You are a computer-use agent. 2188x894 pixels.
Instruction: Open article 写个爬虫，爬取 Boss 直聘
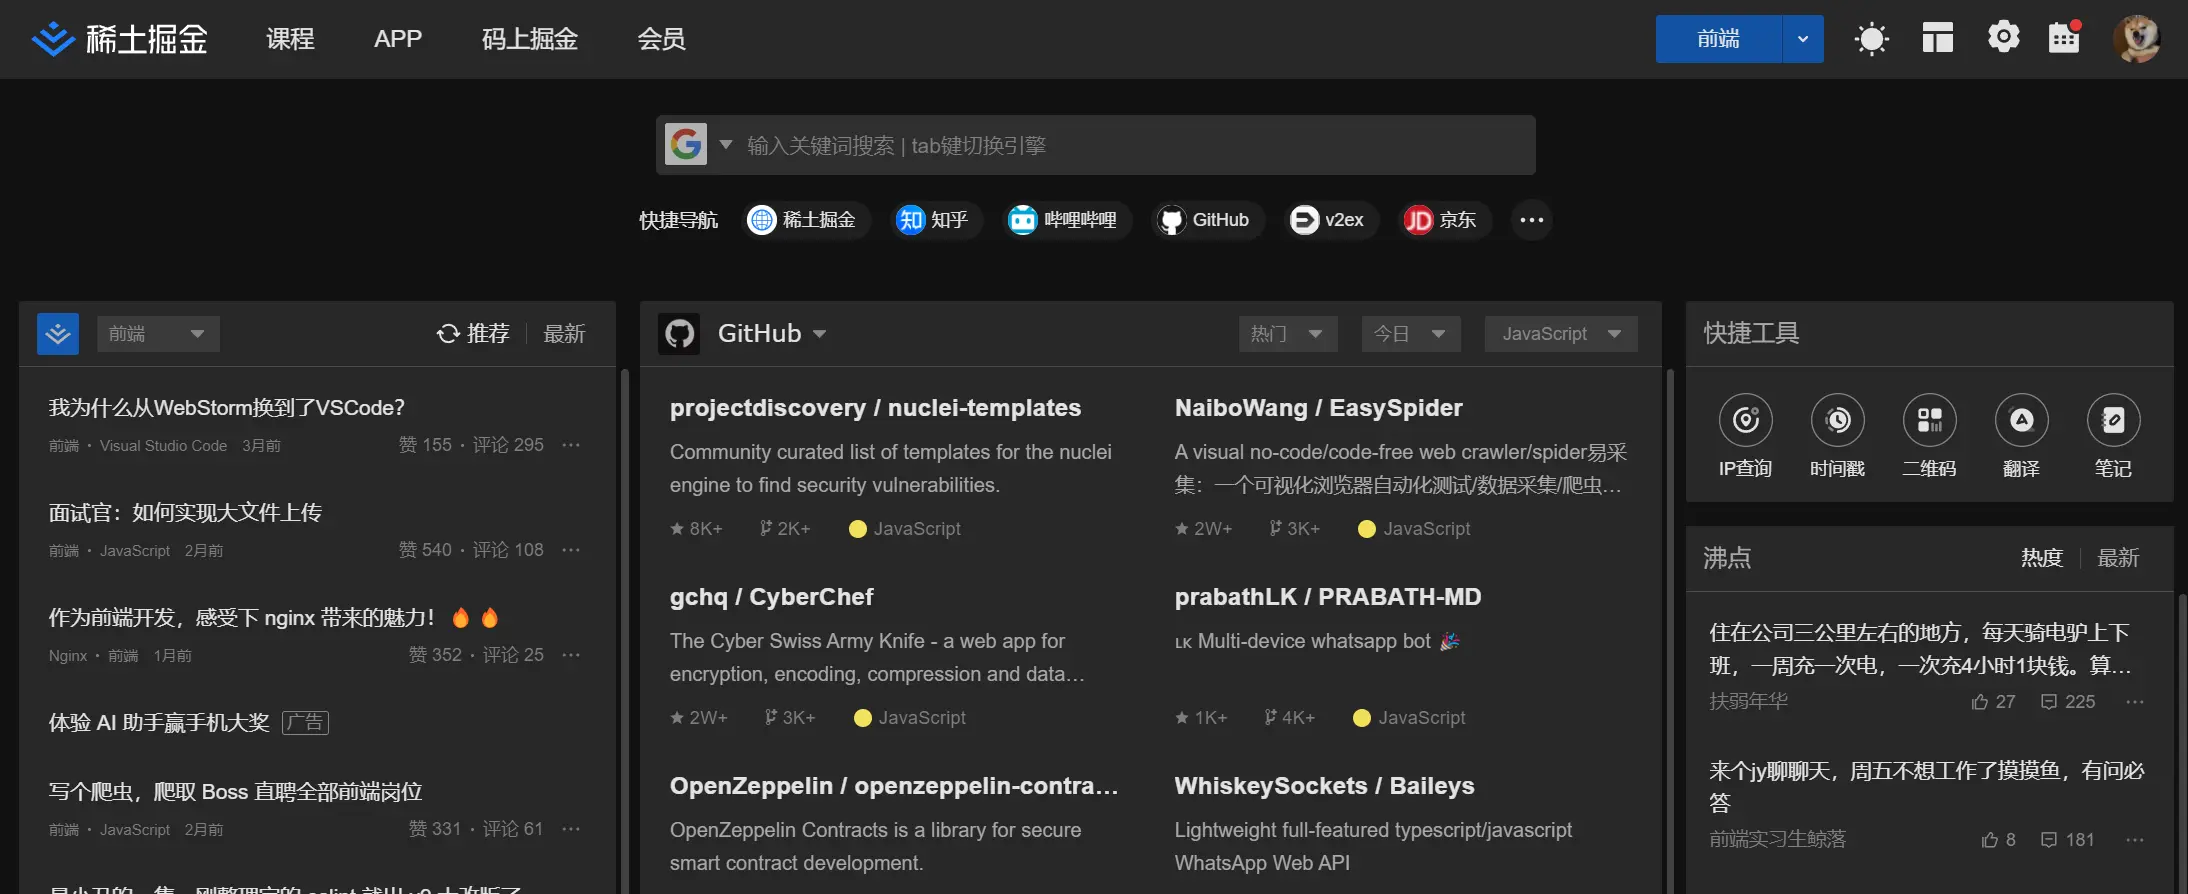[235, 792]
